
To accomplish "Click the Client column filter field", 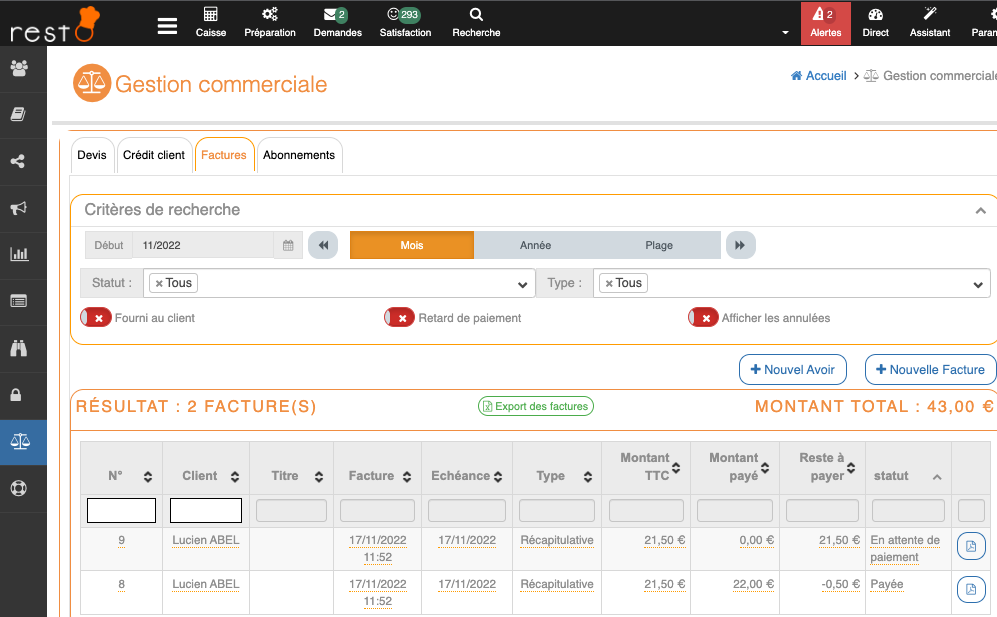I will pyautogui.click(x=206, y=511).
